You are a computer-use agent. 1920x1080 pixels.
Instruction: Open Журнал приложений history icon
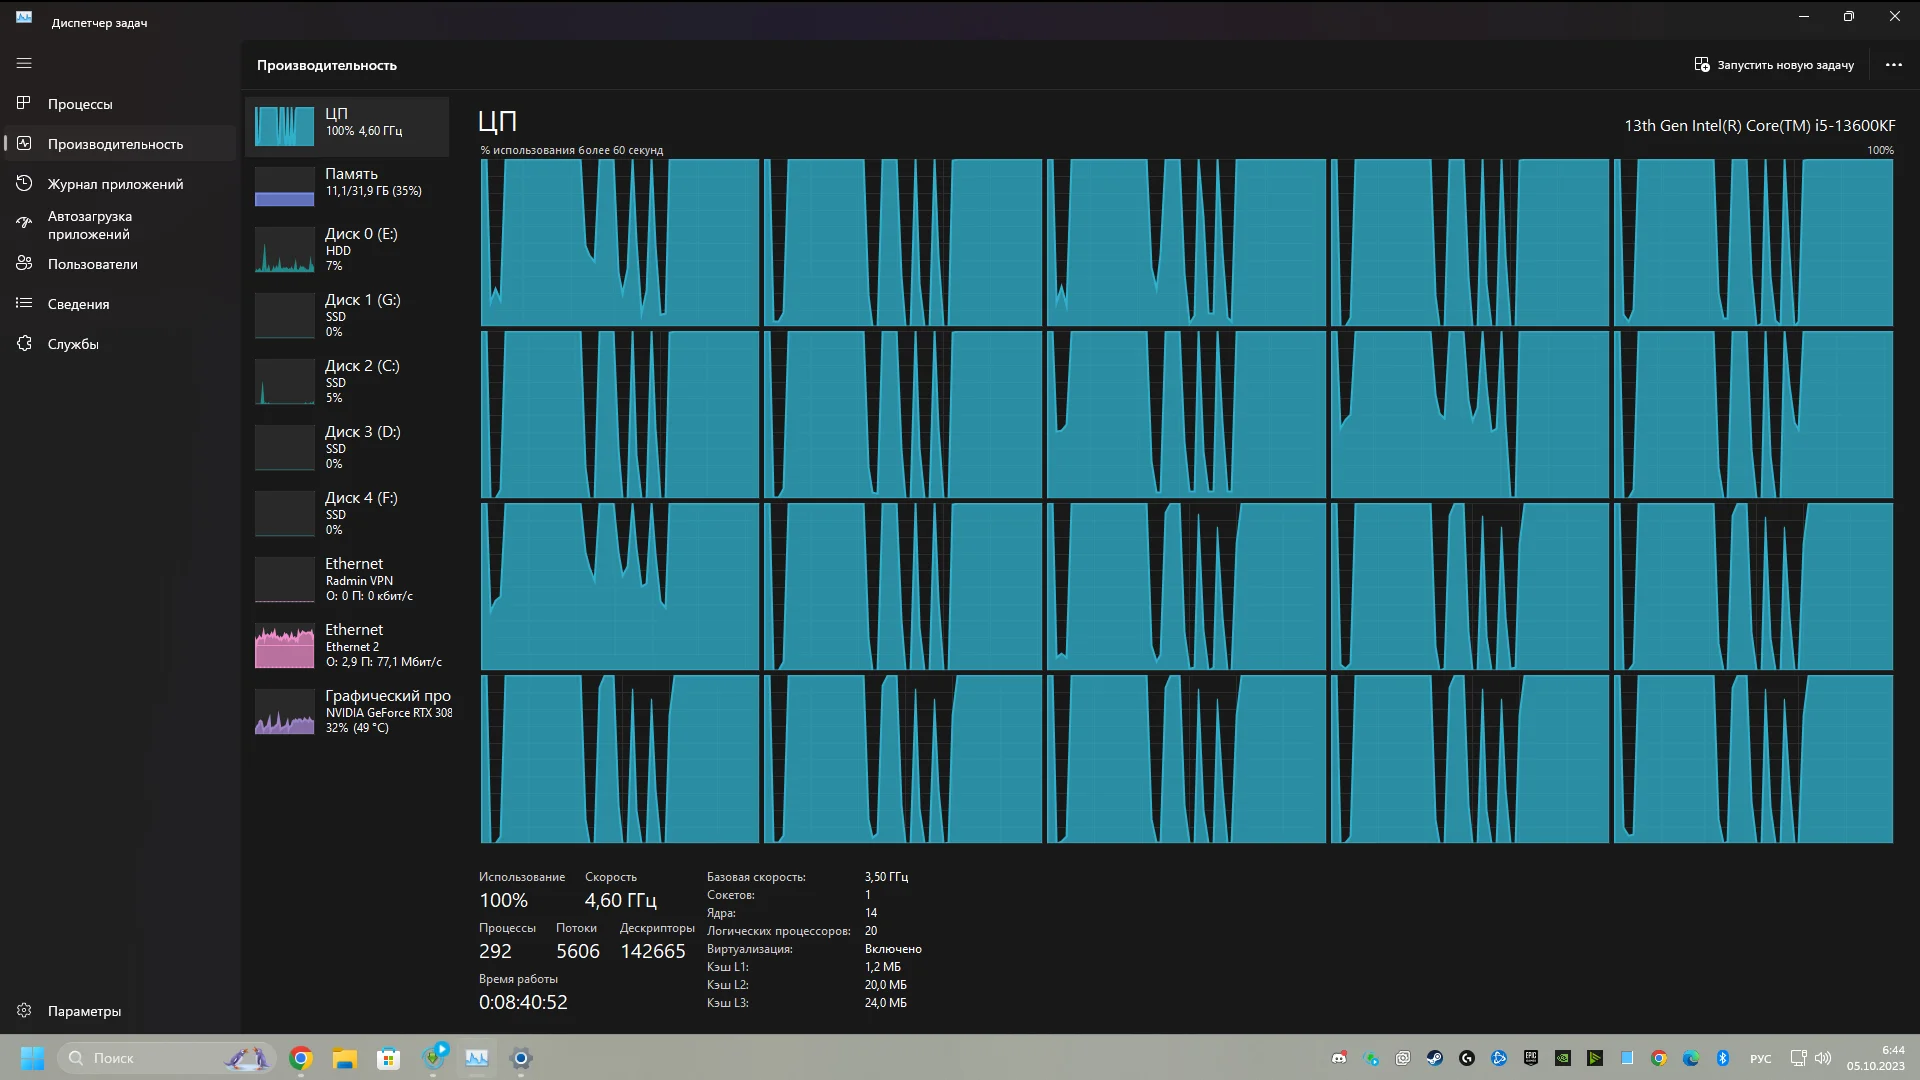(x=24, y=184)
